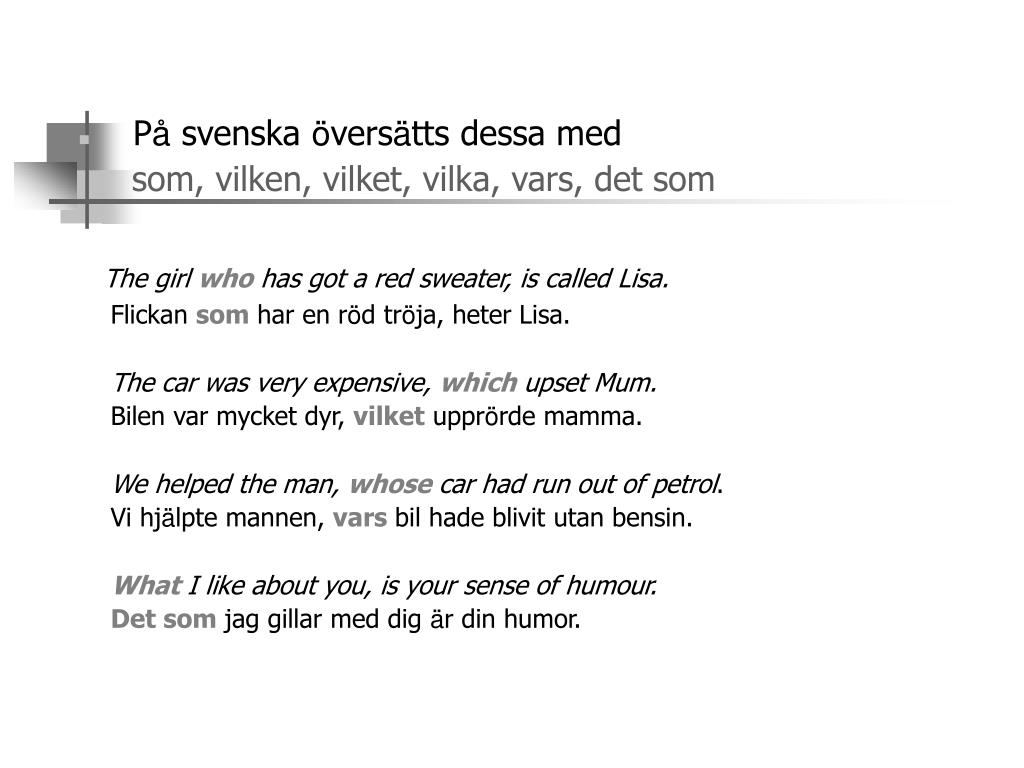Click the highlighted word 'What' in the last English sentence
This screenshot has height=768, width=1024.
148,586
